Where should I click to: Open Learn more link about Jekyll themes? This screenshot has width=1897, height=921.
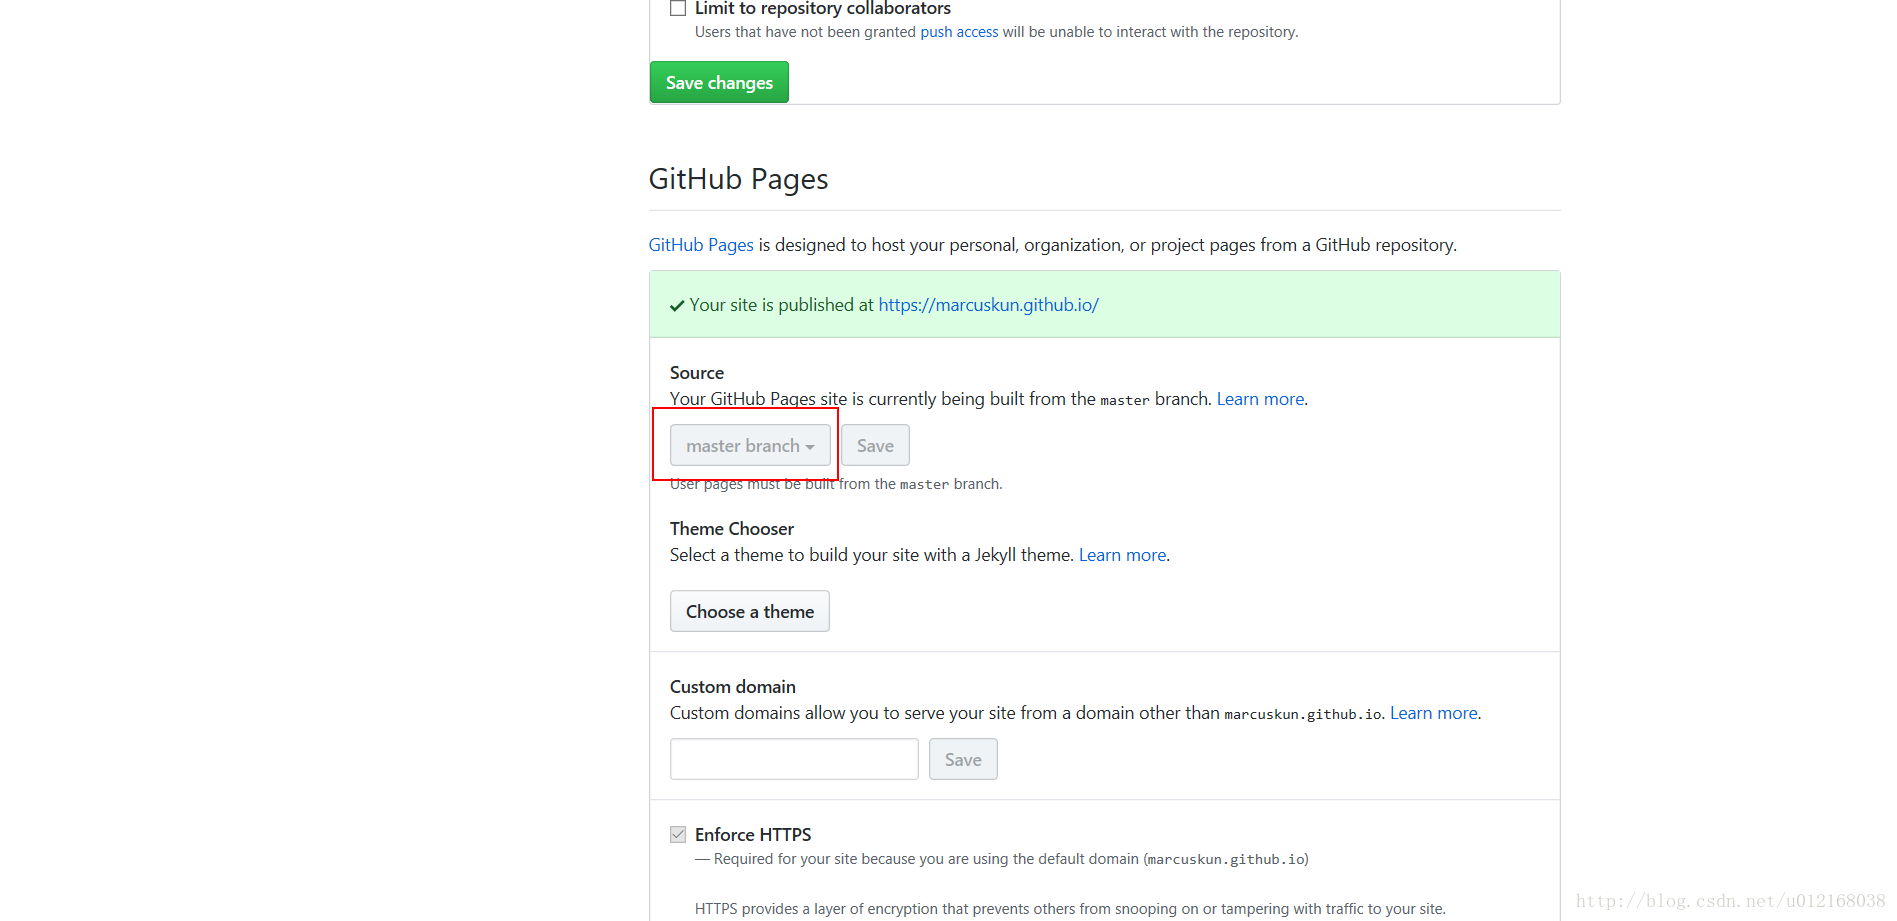pos(1122,555)
